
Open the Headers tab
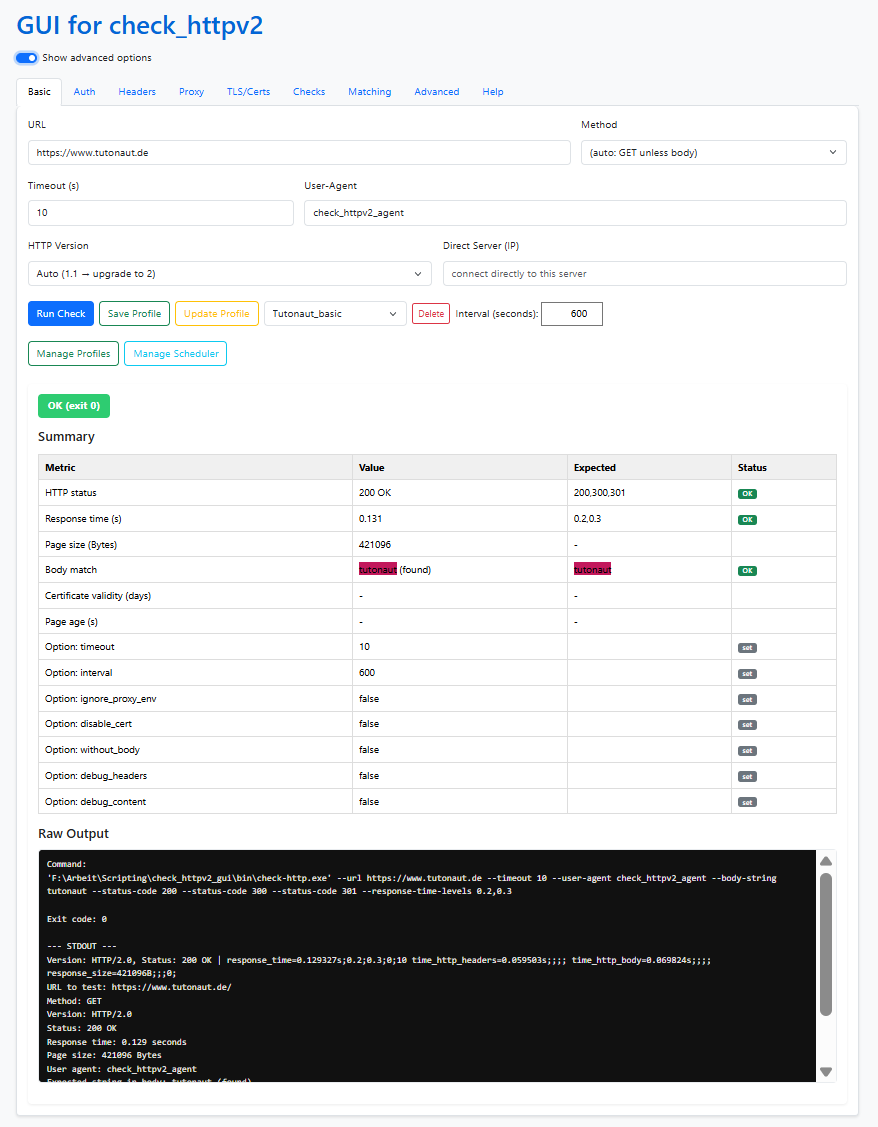[x=137, y=92]
